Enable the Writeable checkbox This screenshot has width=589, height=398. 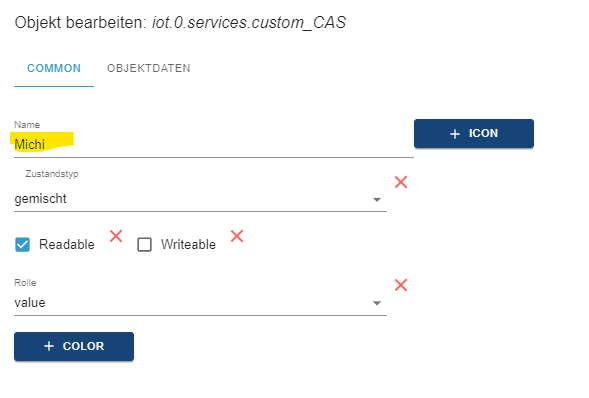pyautogui.click(x=144, y=245)
